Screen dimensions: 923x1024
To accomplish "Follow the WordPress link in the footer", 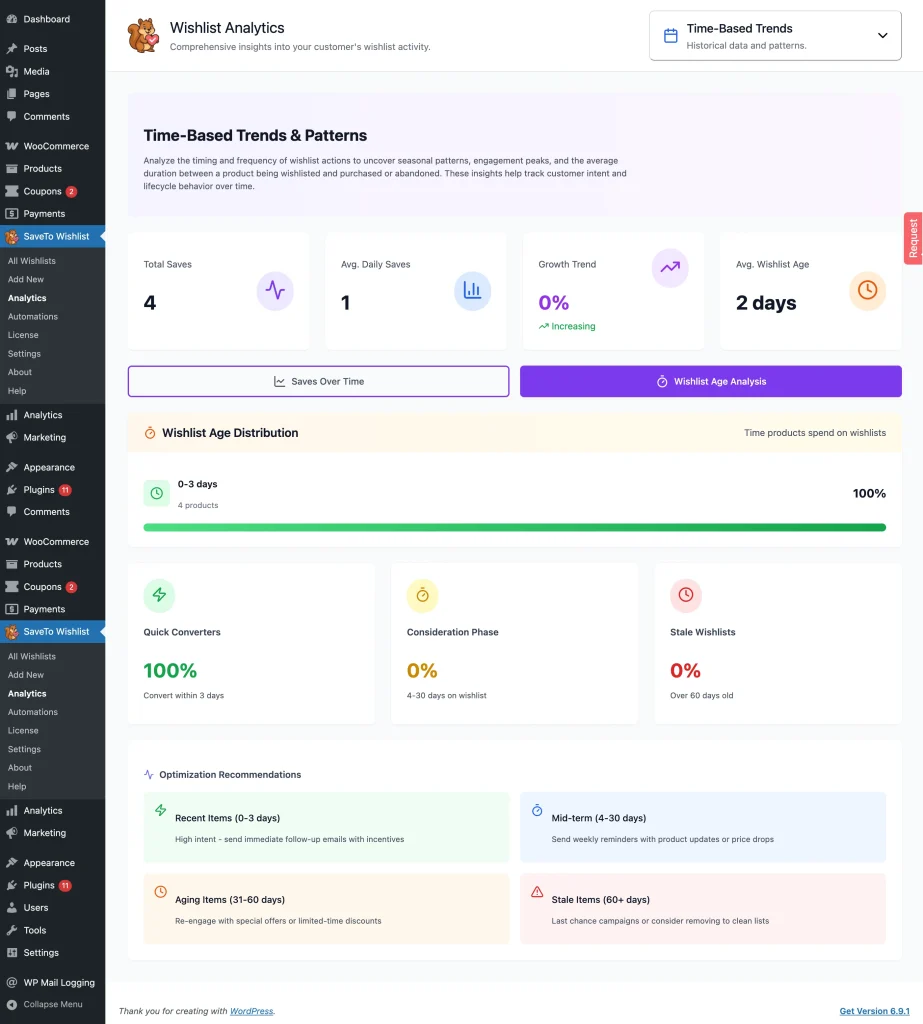I will pos(251,1011).
